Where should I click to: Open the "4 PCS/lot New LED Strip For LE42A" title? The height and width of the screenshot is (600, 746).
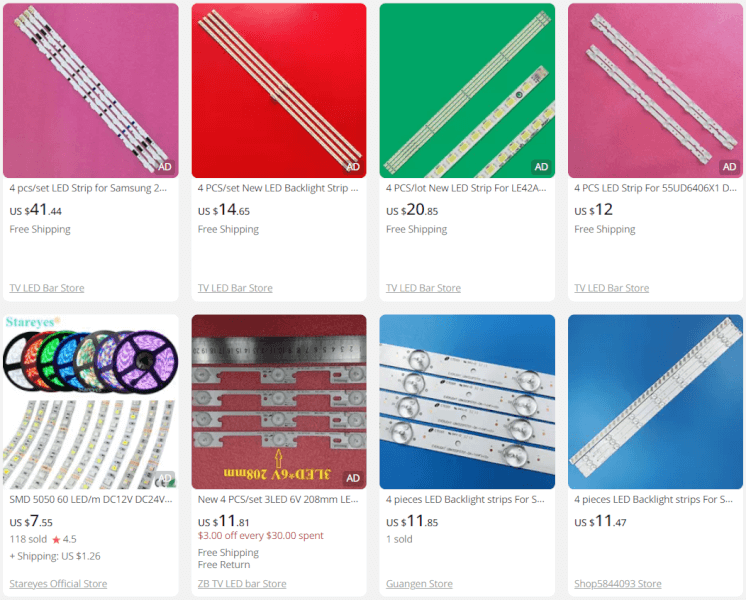point(466,188)
